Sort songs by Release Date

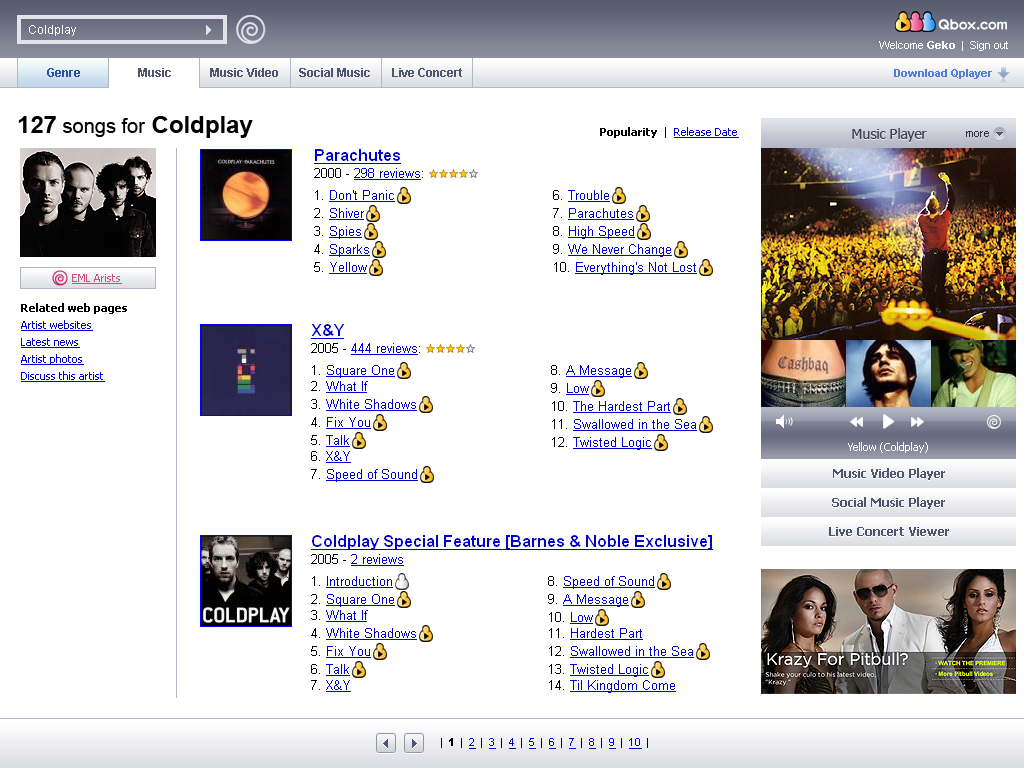[705, 132]
